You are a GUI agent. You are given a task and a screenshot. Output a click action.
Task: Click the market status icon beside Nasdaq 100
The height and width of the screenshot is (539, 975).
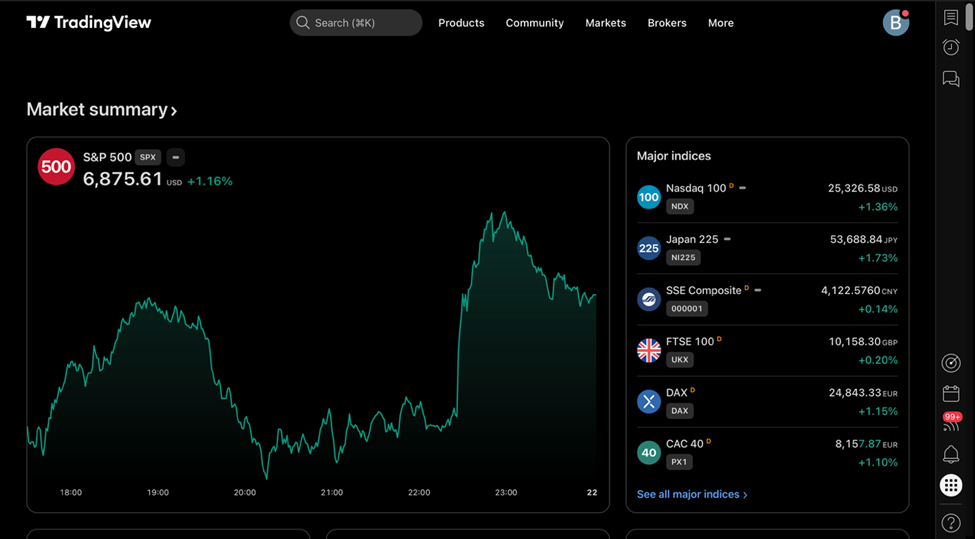coord(742,188)
